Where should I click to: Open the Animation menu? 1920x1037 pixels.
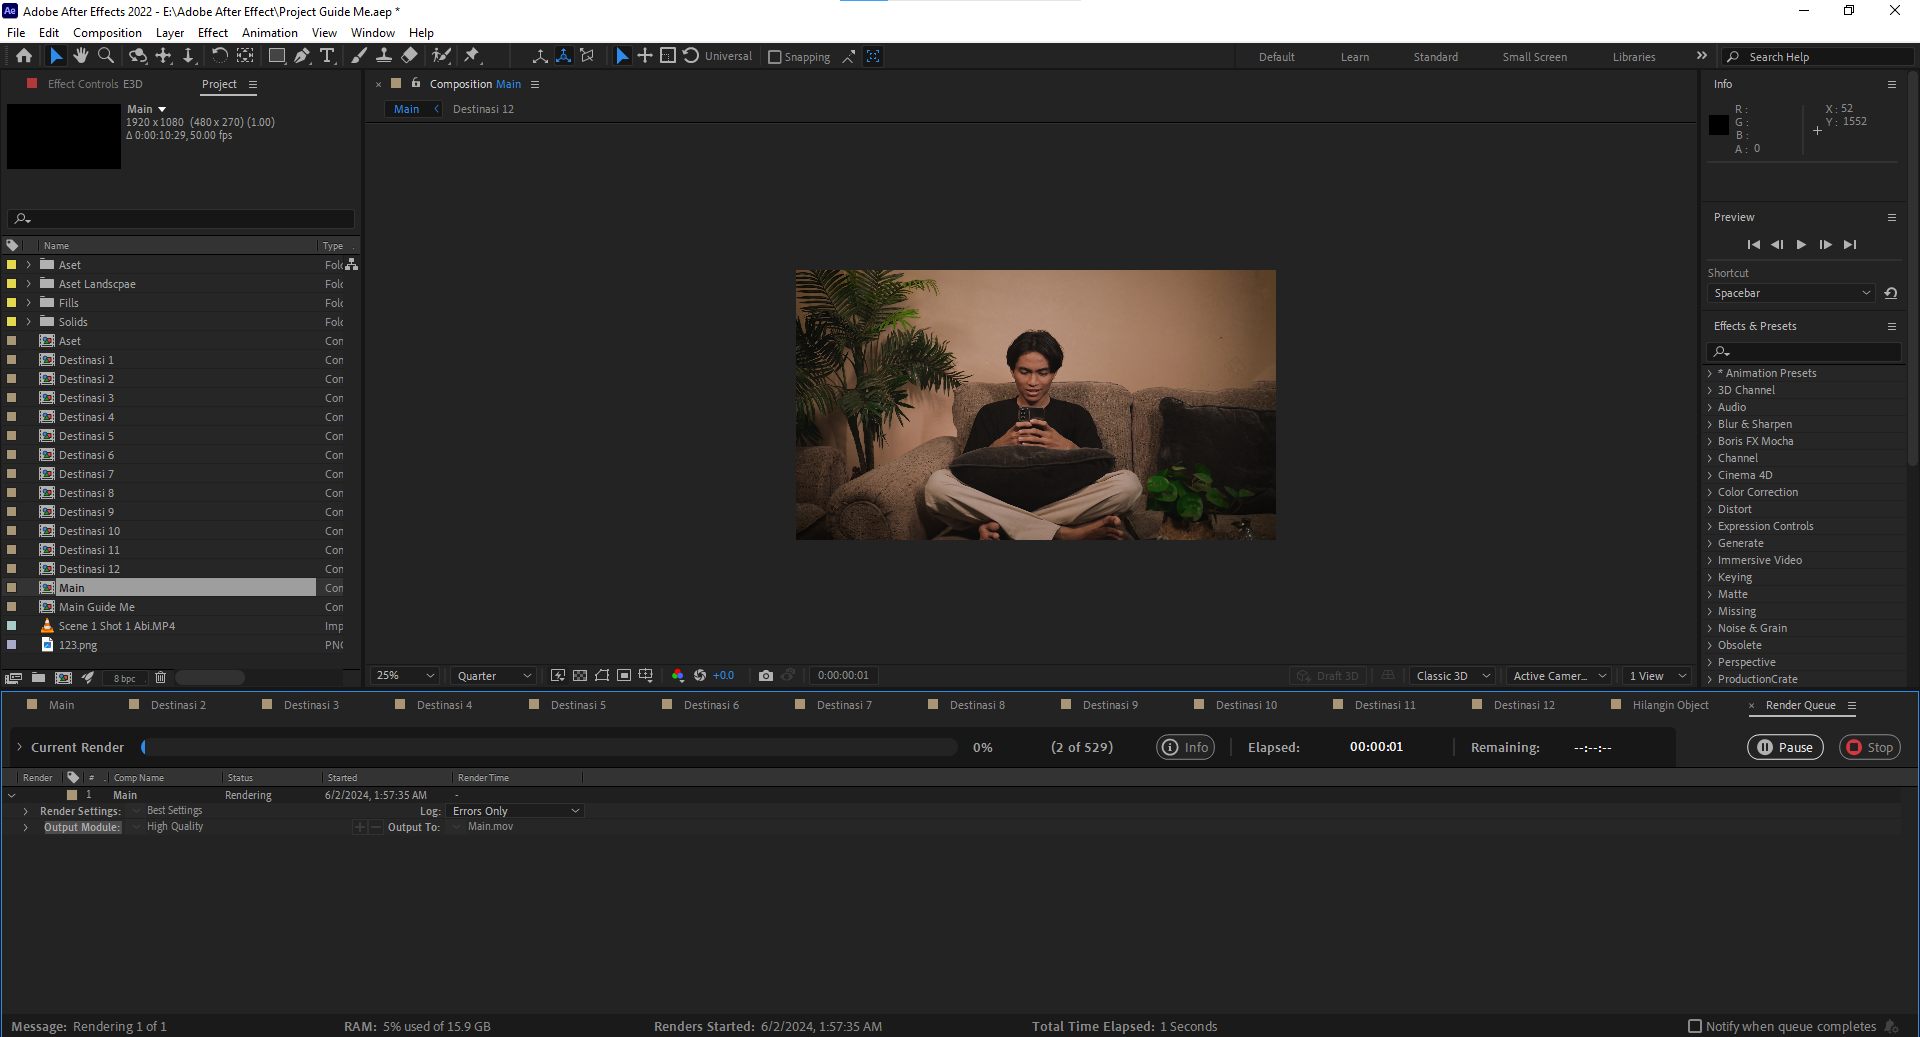270,33
